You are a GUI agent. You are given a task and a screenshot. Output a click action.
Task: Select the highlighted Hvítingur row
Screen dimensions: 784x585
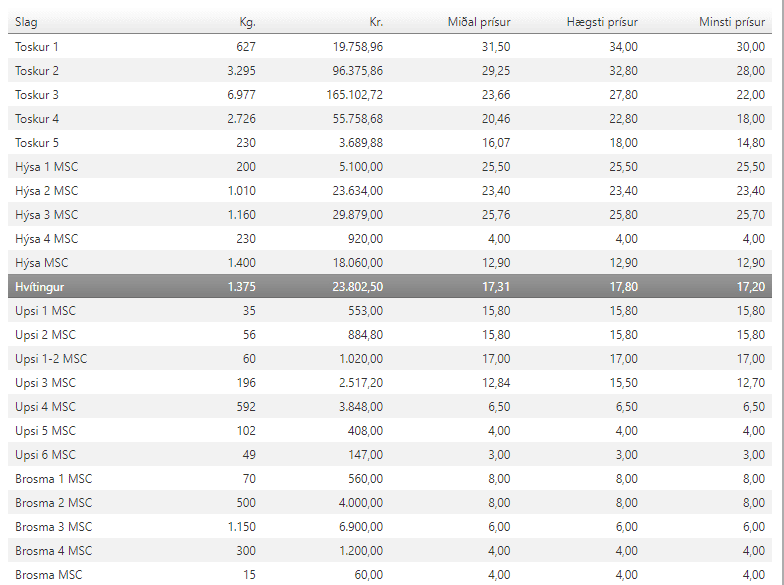390,286
